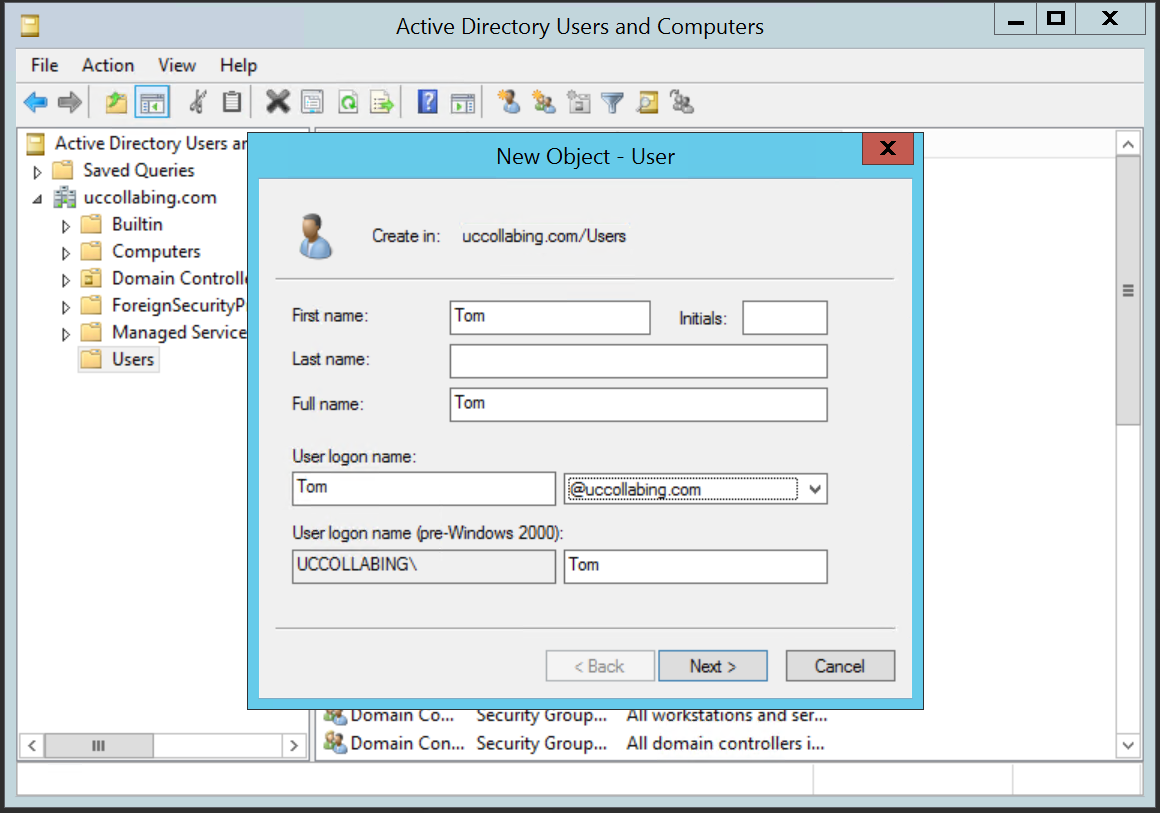Click the Domain Controllers OU folder icon
This screenshot has height=816, width=1161.
pos(91,278)
